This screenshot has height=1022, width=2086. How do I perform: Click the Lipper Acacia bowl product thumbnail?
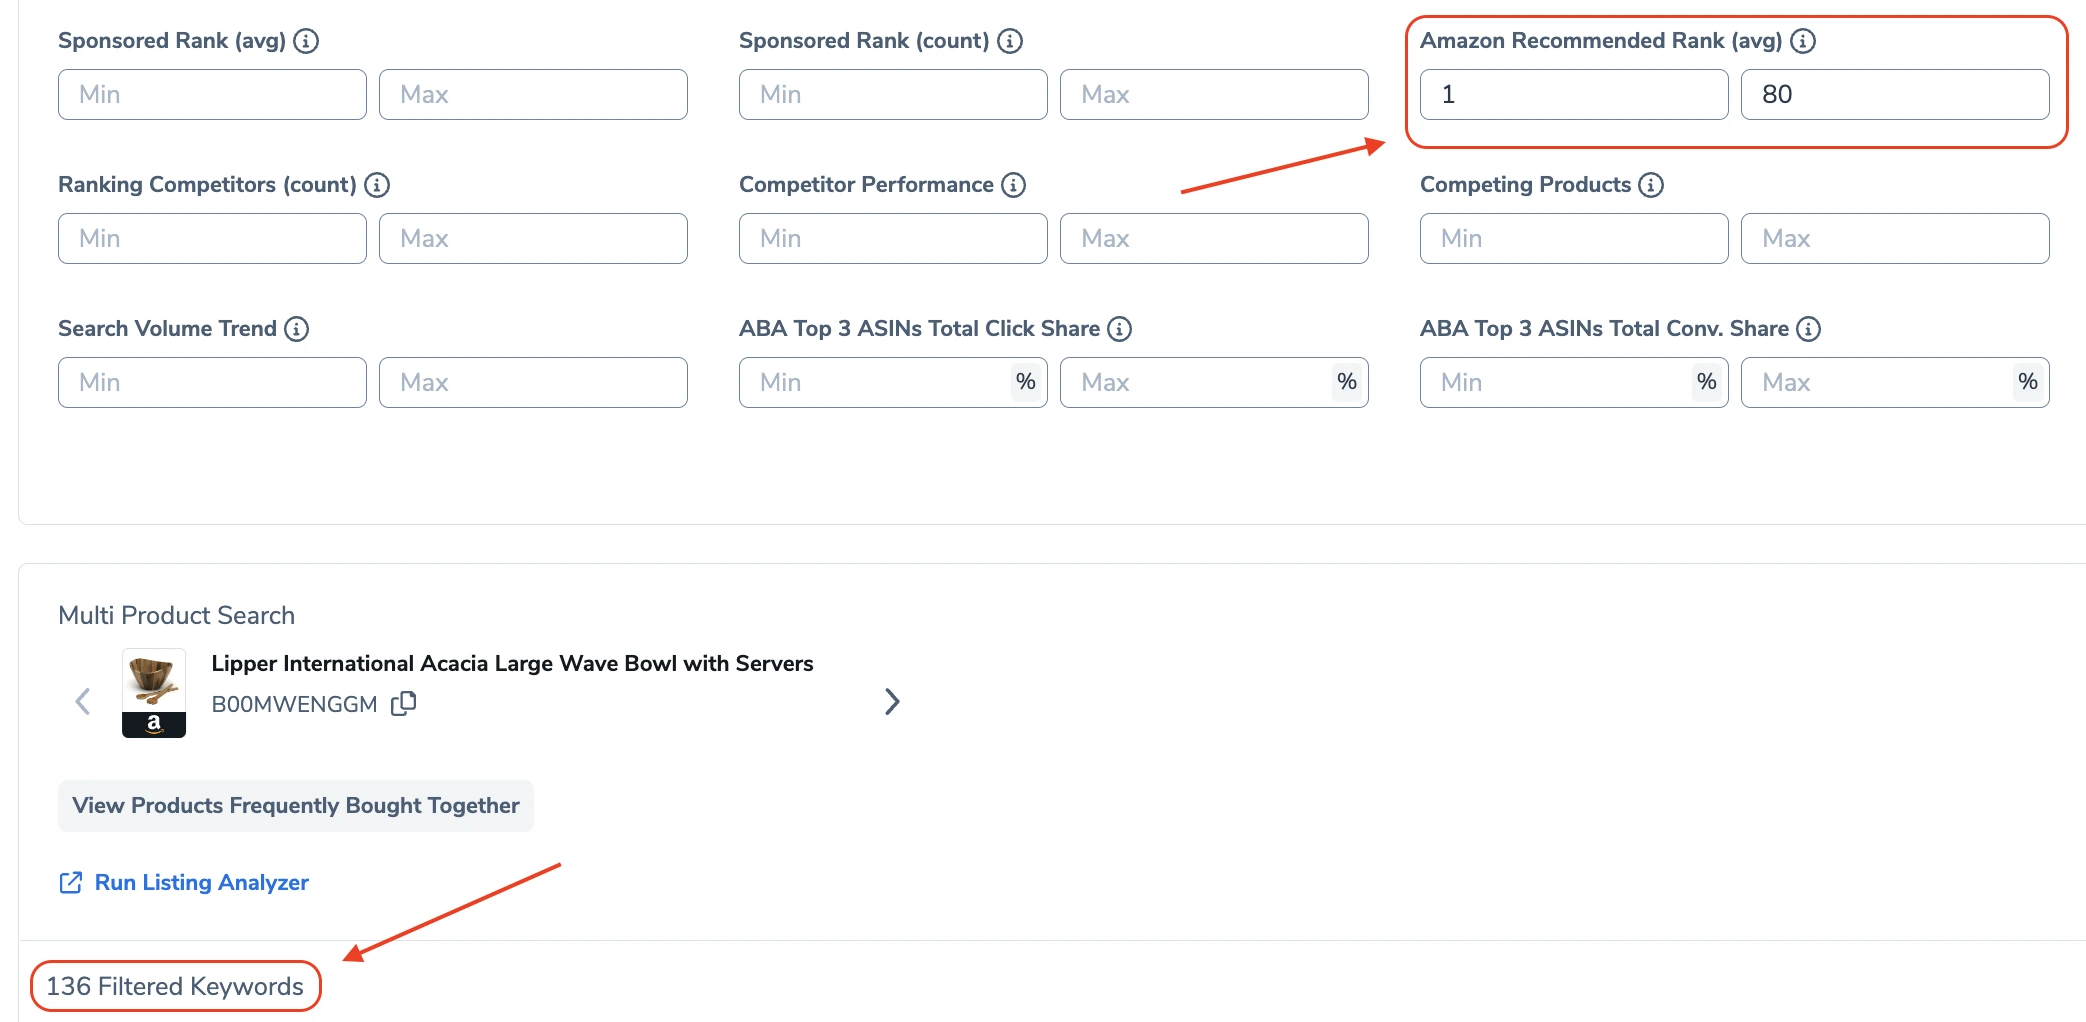click(x=154, y=693)
